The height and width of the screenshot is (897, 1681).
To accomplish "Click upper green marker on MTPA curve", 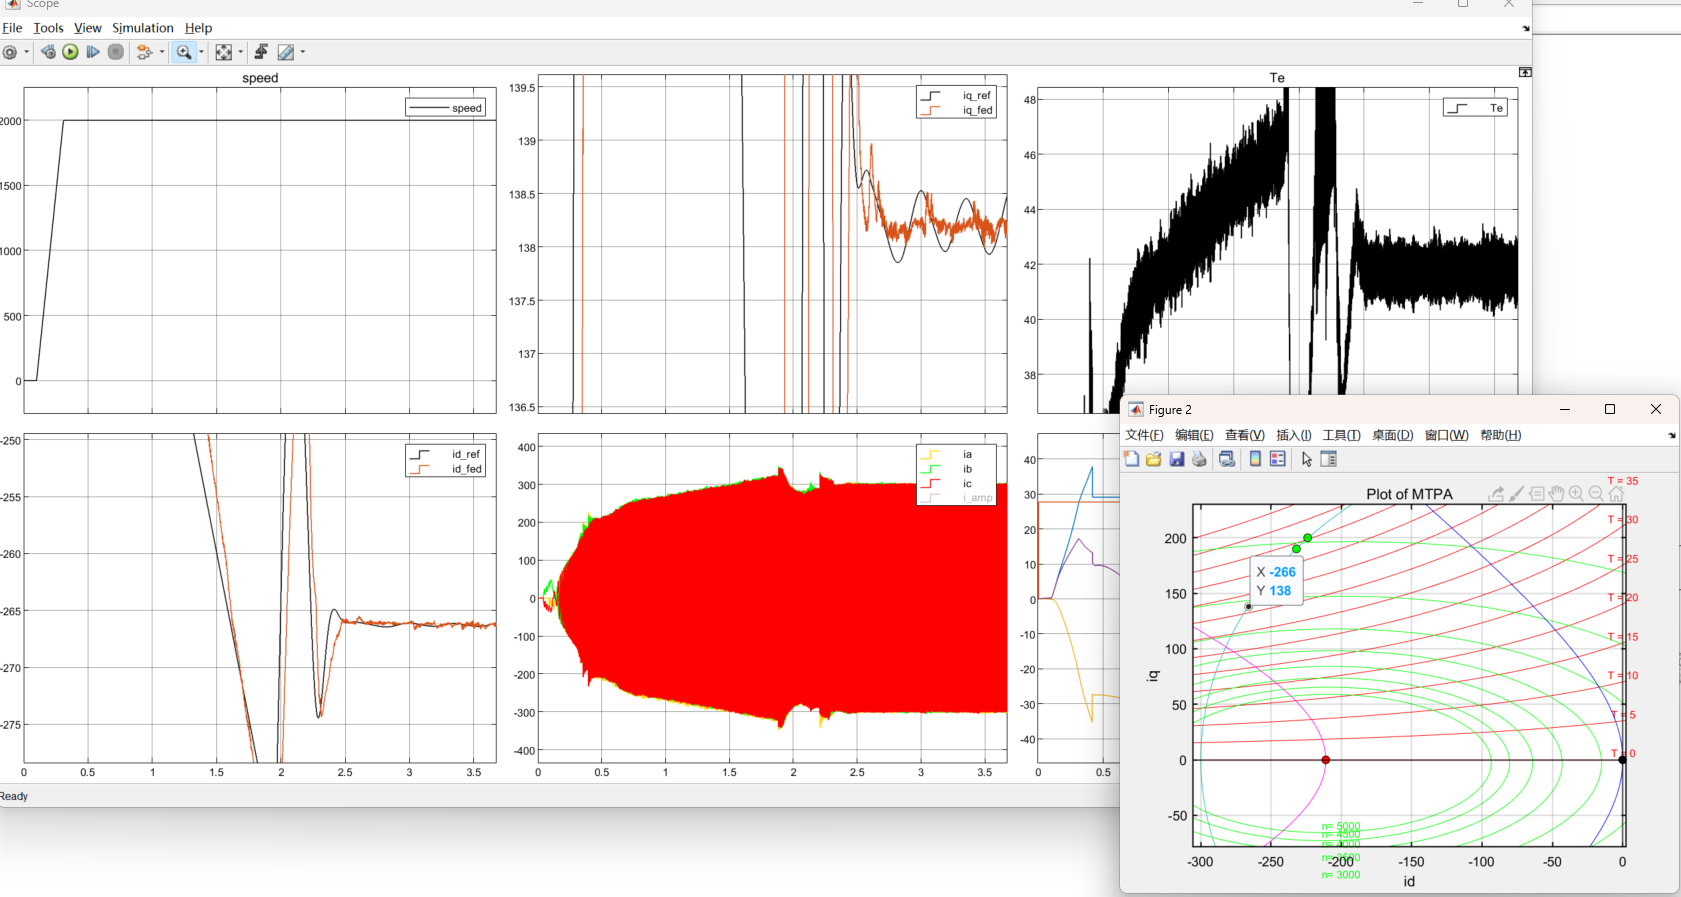I will pos(1307,538).
